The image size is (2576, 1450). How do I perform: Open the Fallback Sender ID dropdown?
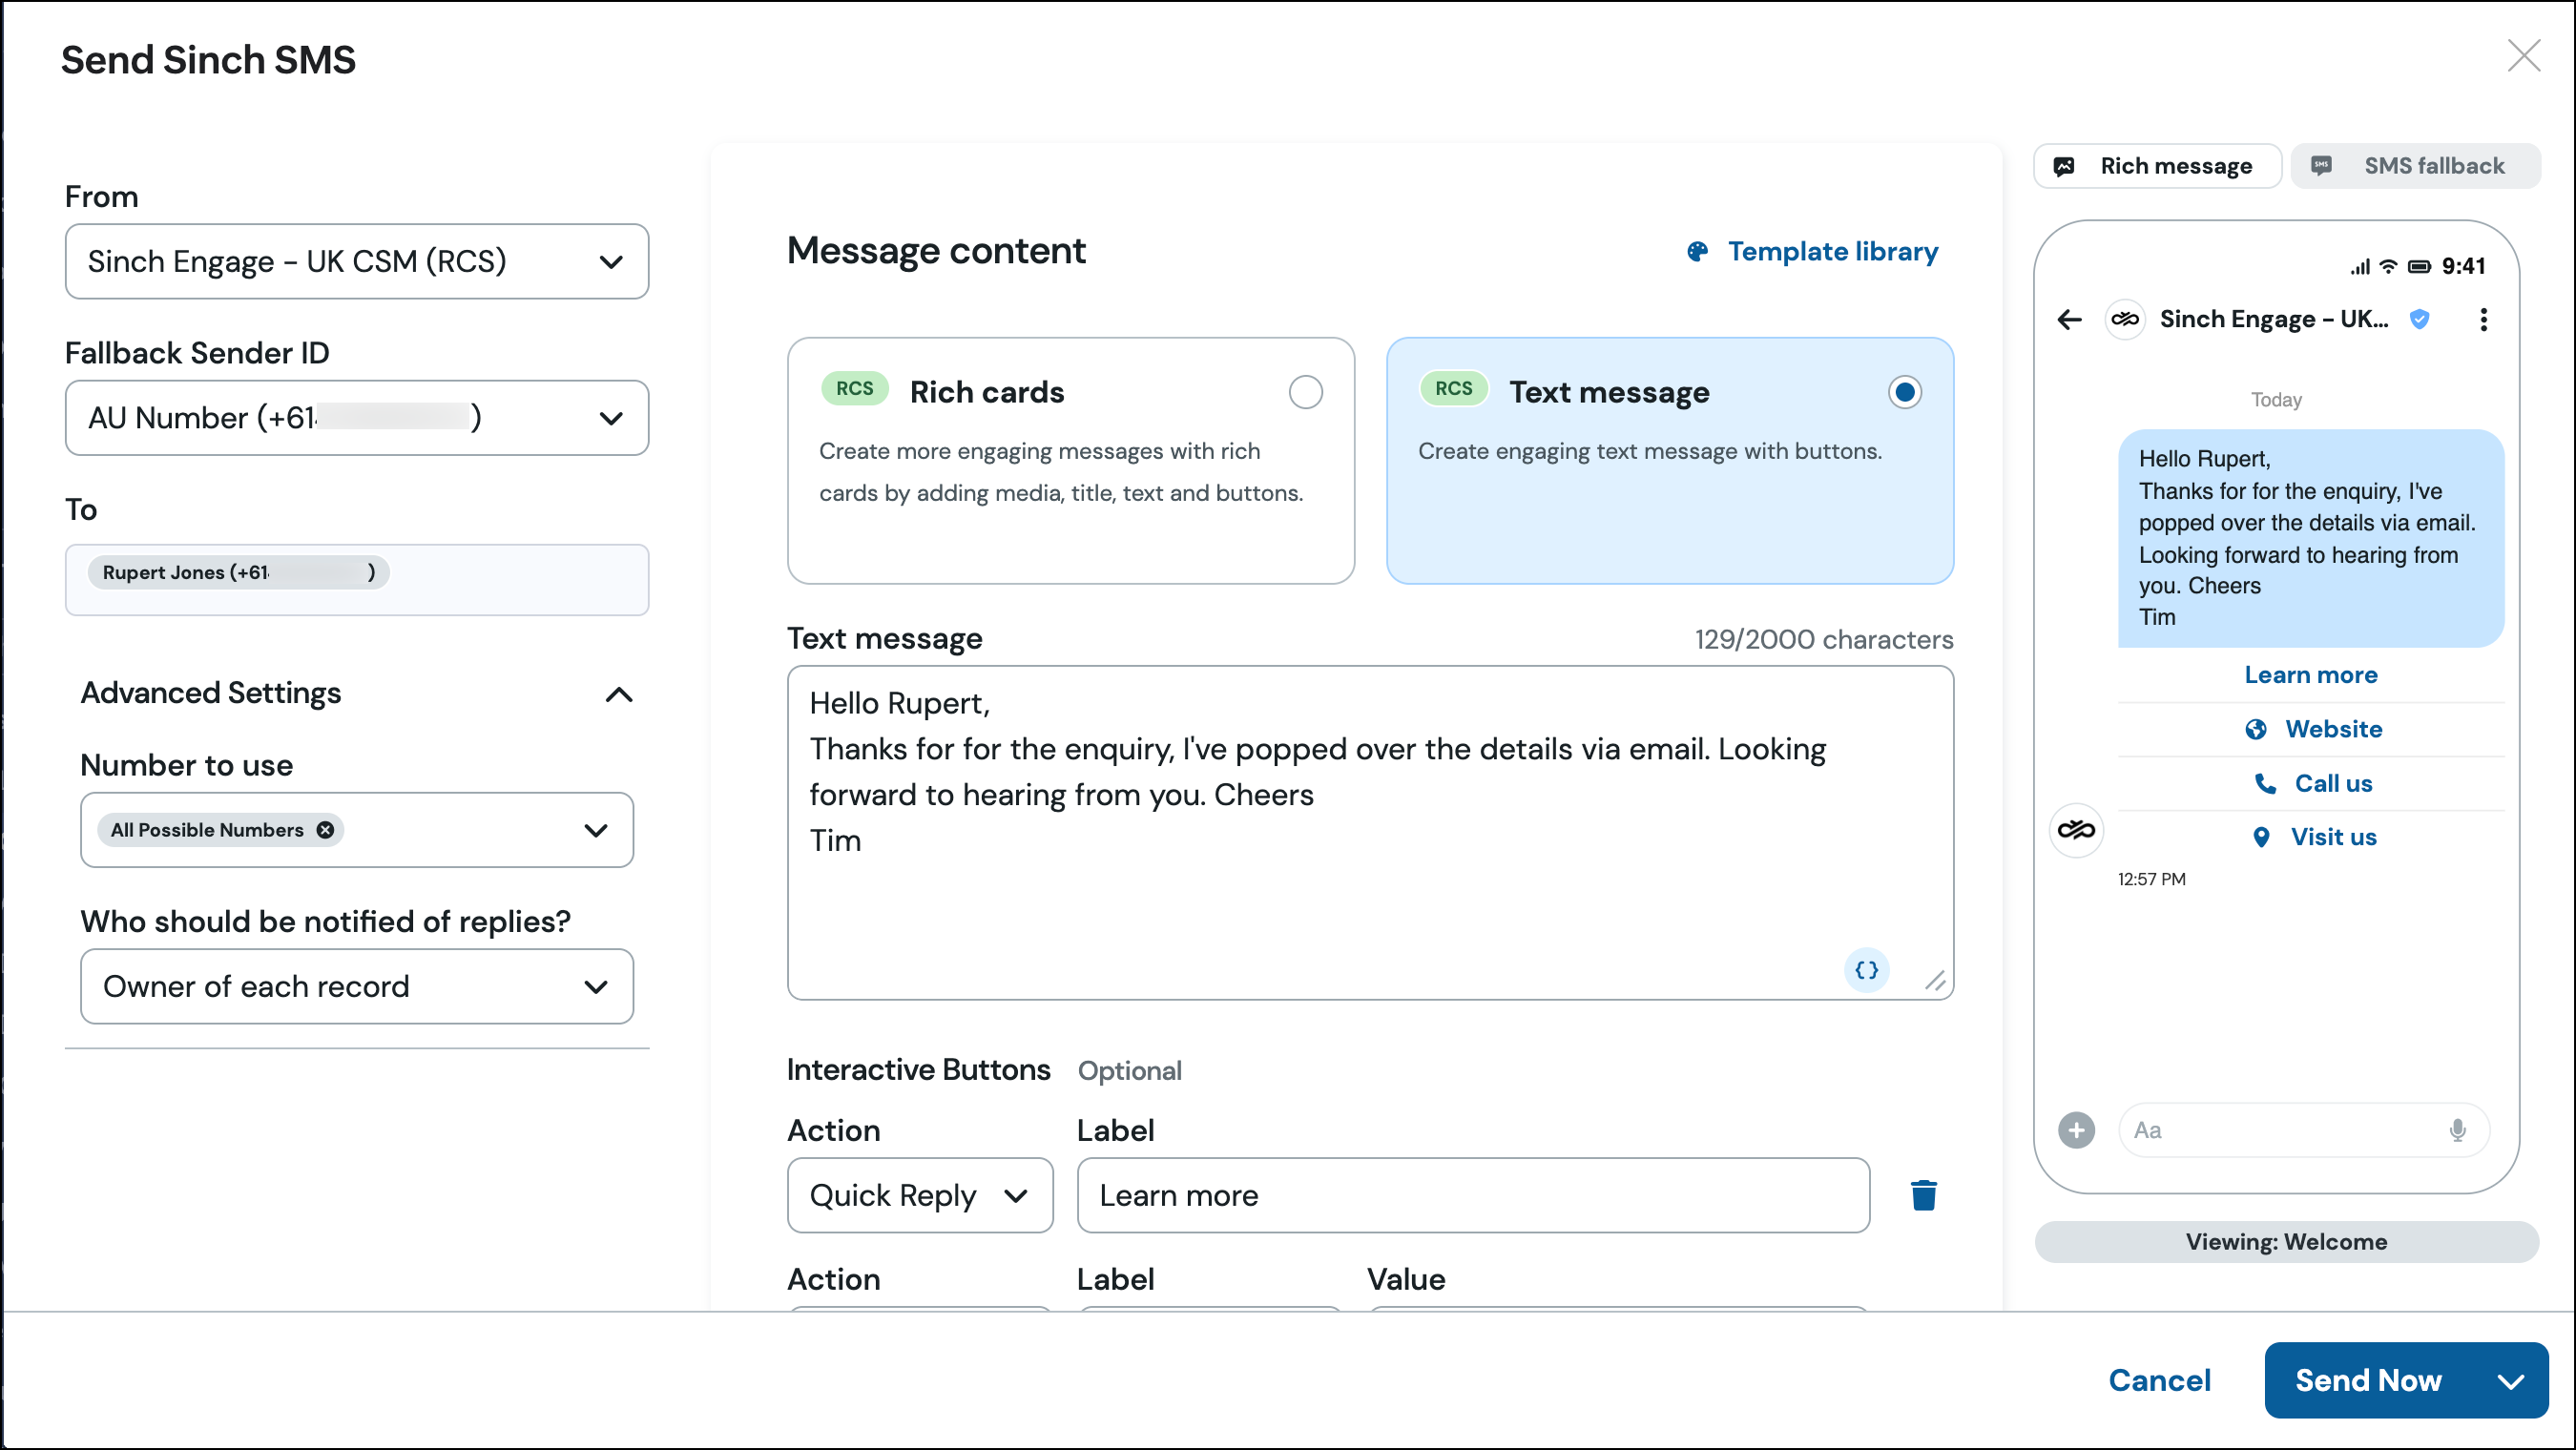click(x=357, y=418)
